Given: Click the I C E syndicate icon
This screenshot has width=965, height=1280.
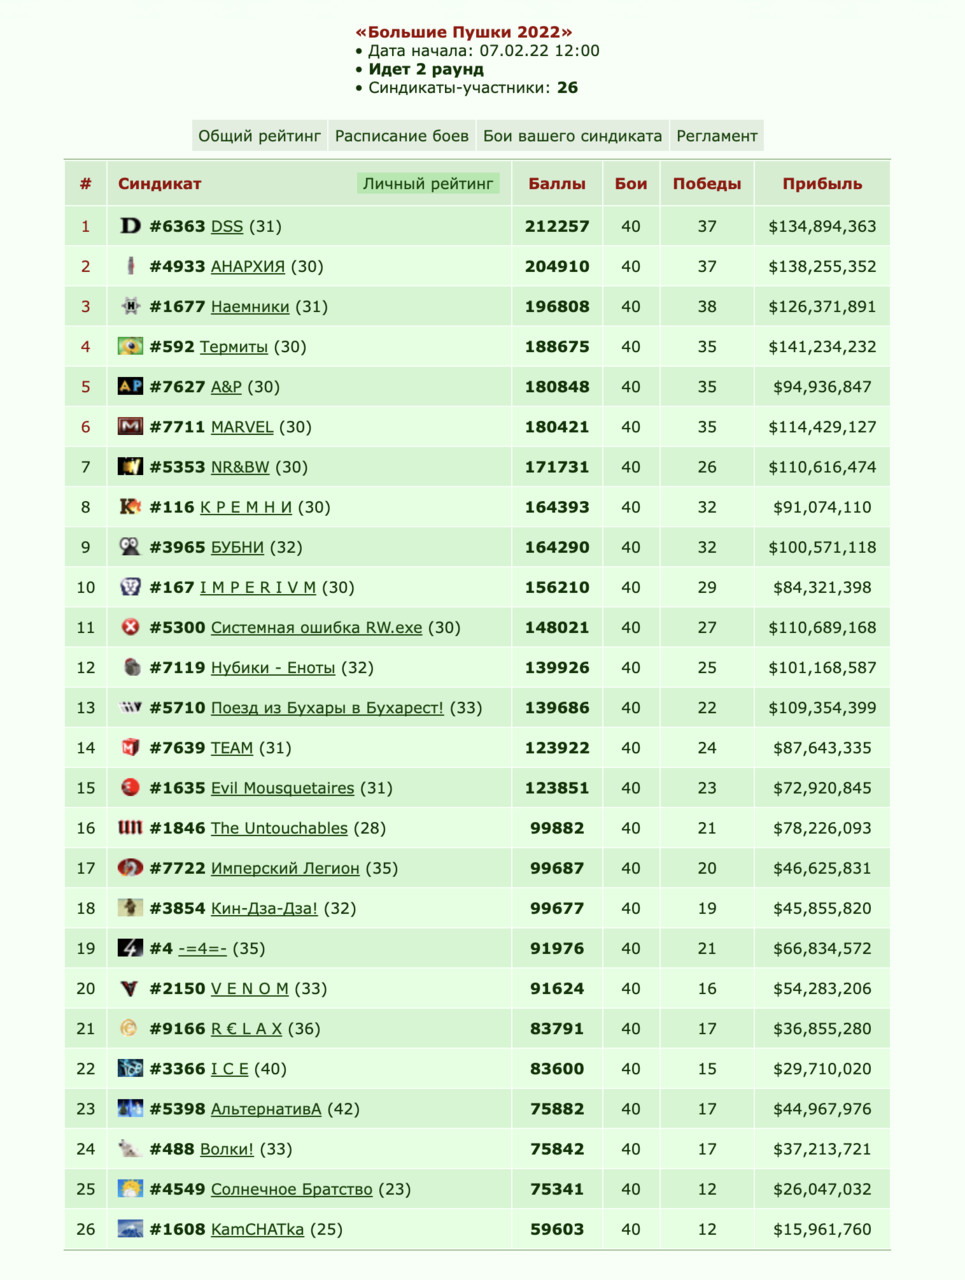Looking at the screenshot, I should pos(130,1068).
